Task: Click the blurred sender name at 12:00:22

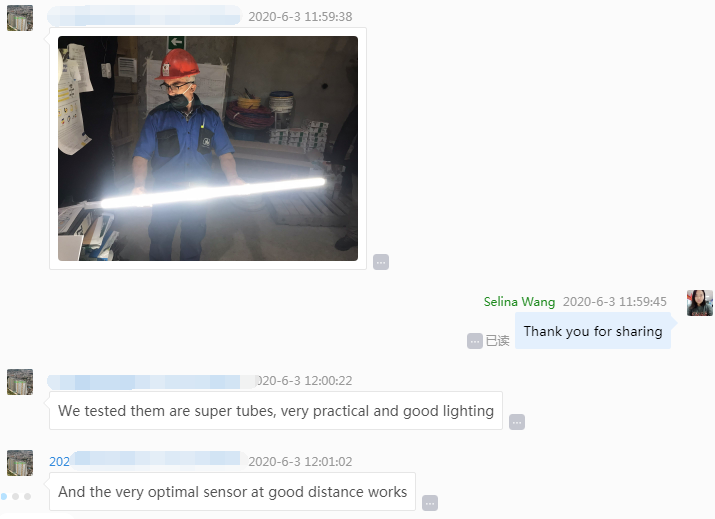Action: (153, 382)
